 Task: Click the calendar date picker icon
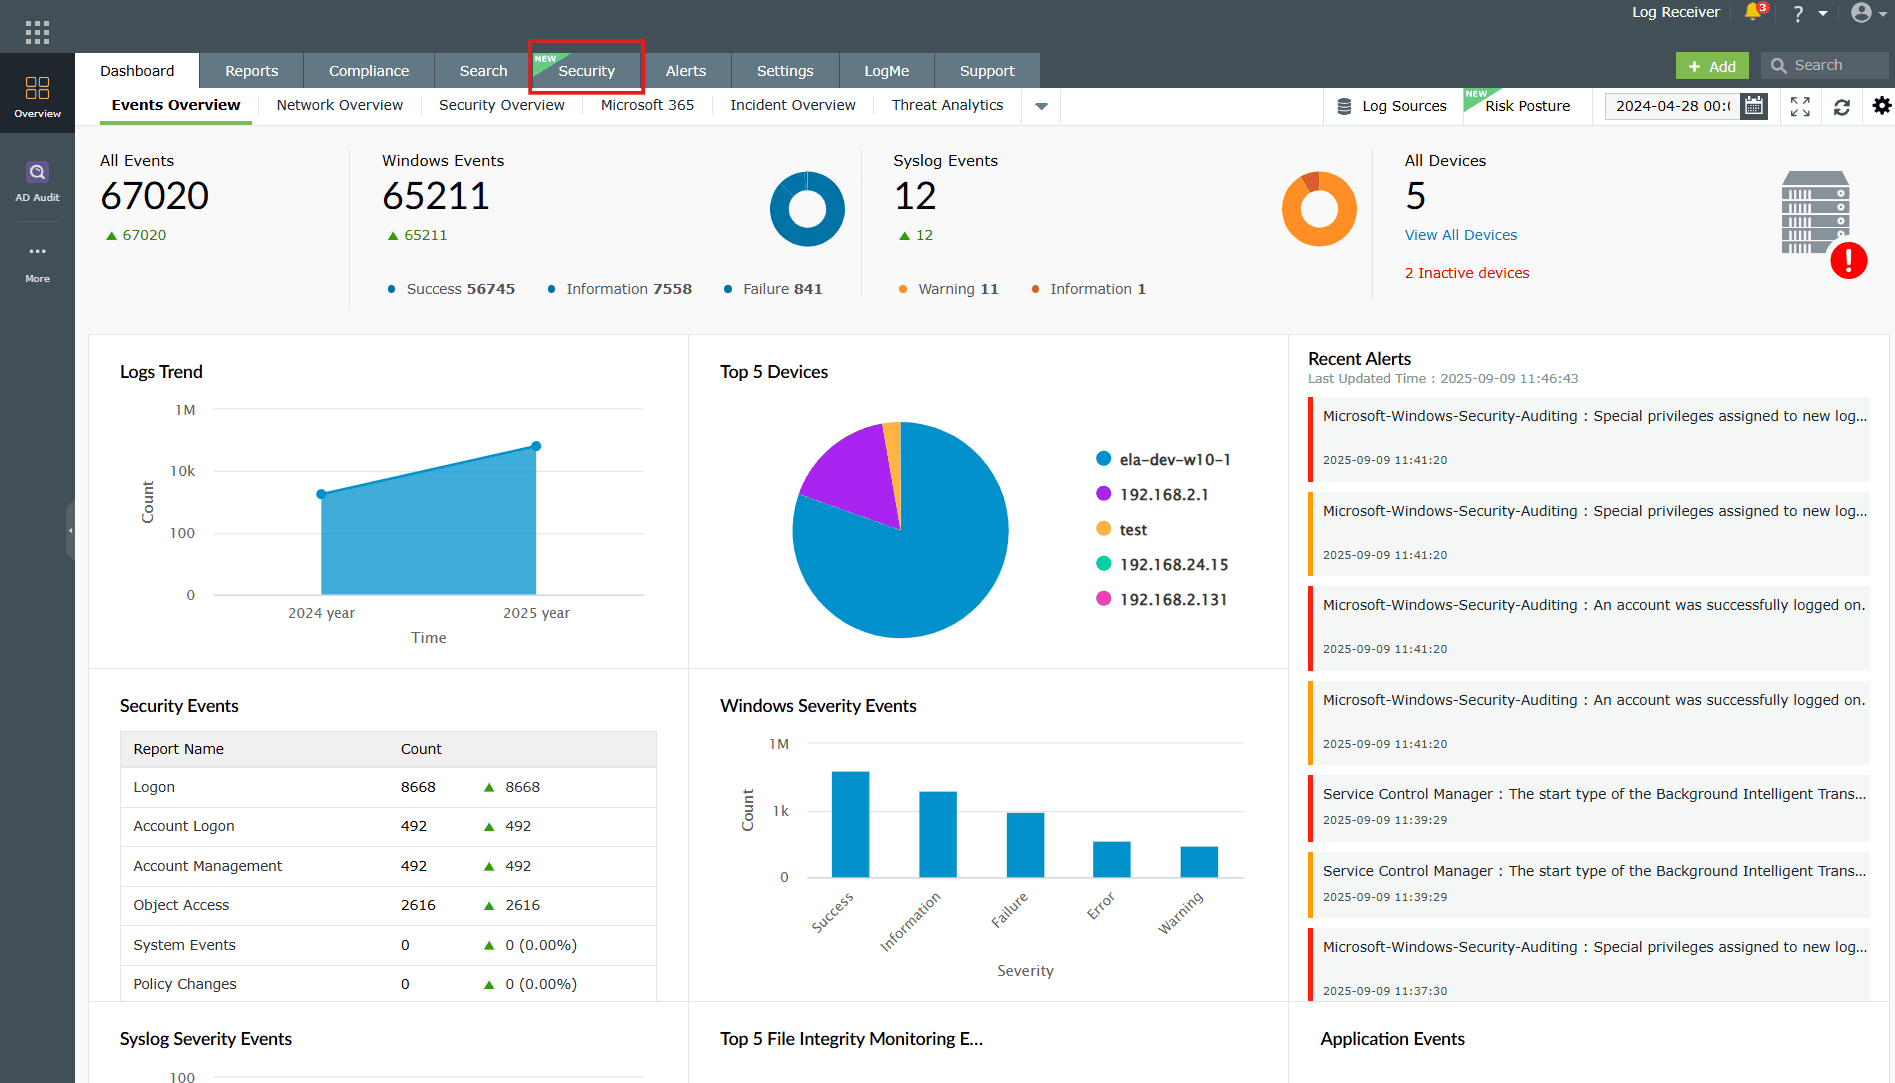point(1754,106)
